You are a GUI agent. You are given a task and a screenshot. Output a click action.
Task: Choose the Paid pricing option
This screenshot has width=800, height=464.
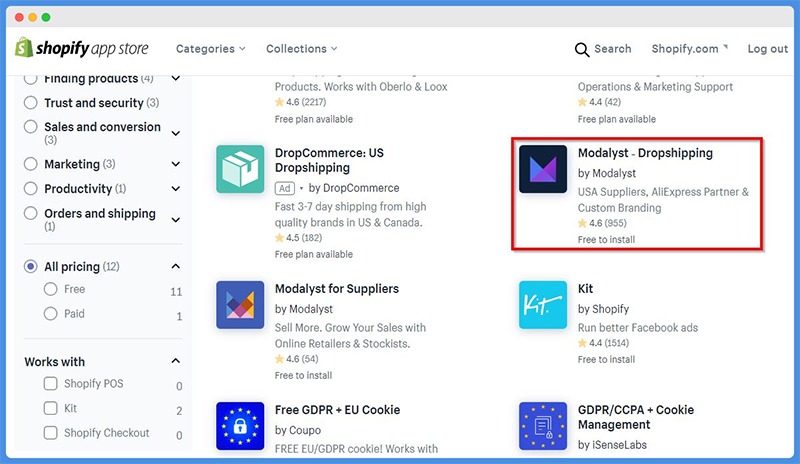click(51, 313)
